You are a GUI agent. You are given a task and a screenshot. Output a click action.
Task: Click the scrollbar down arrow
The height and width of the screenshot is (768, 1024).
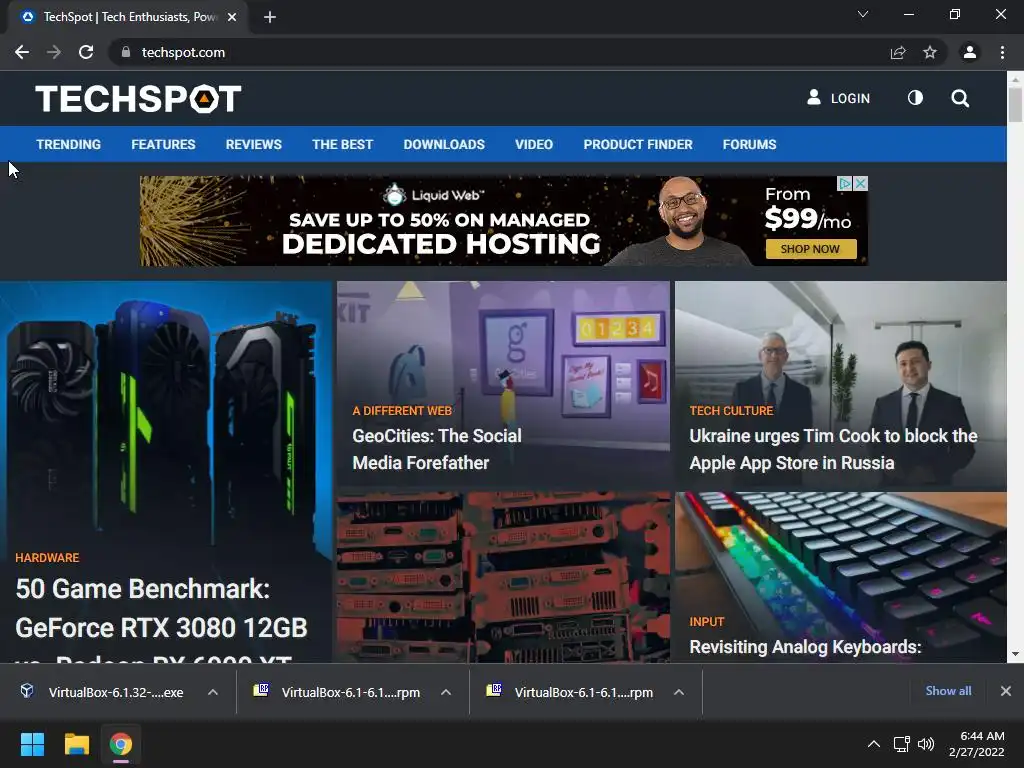(1015, 654)
